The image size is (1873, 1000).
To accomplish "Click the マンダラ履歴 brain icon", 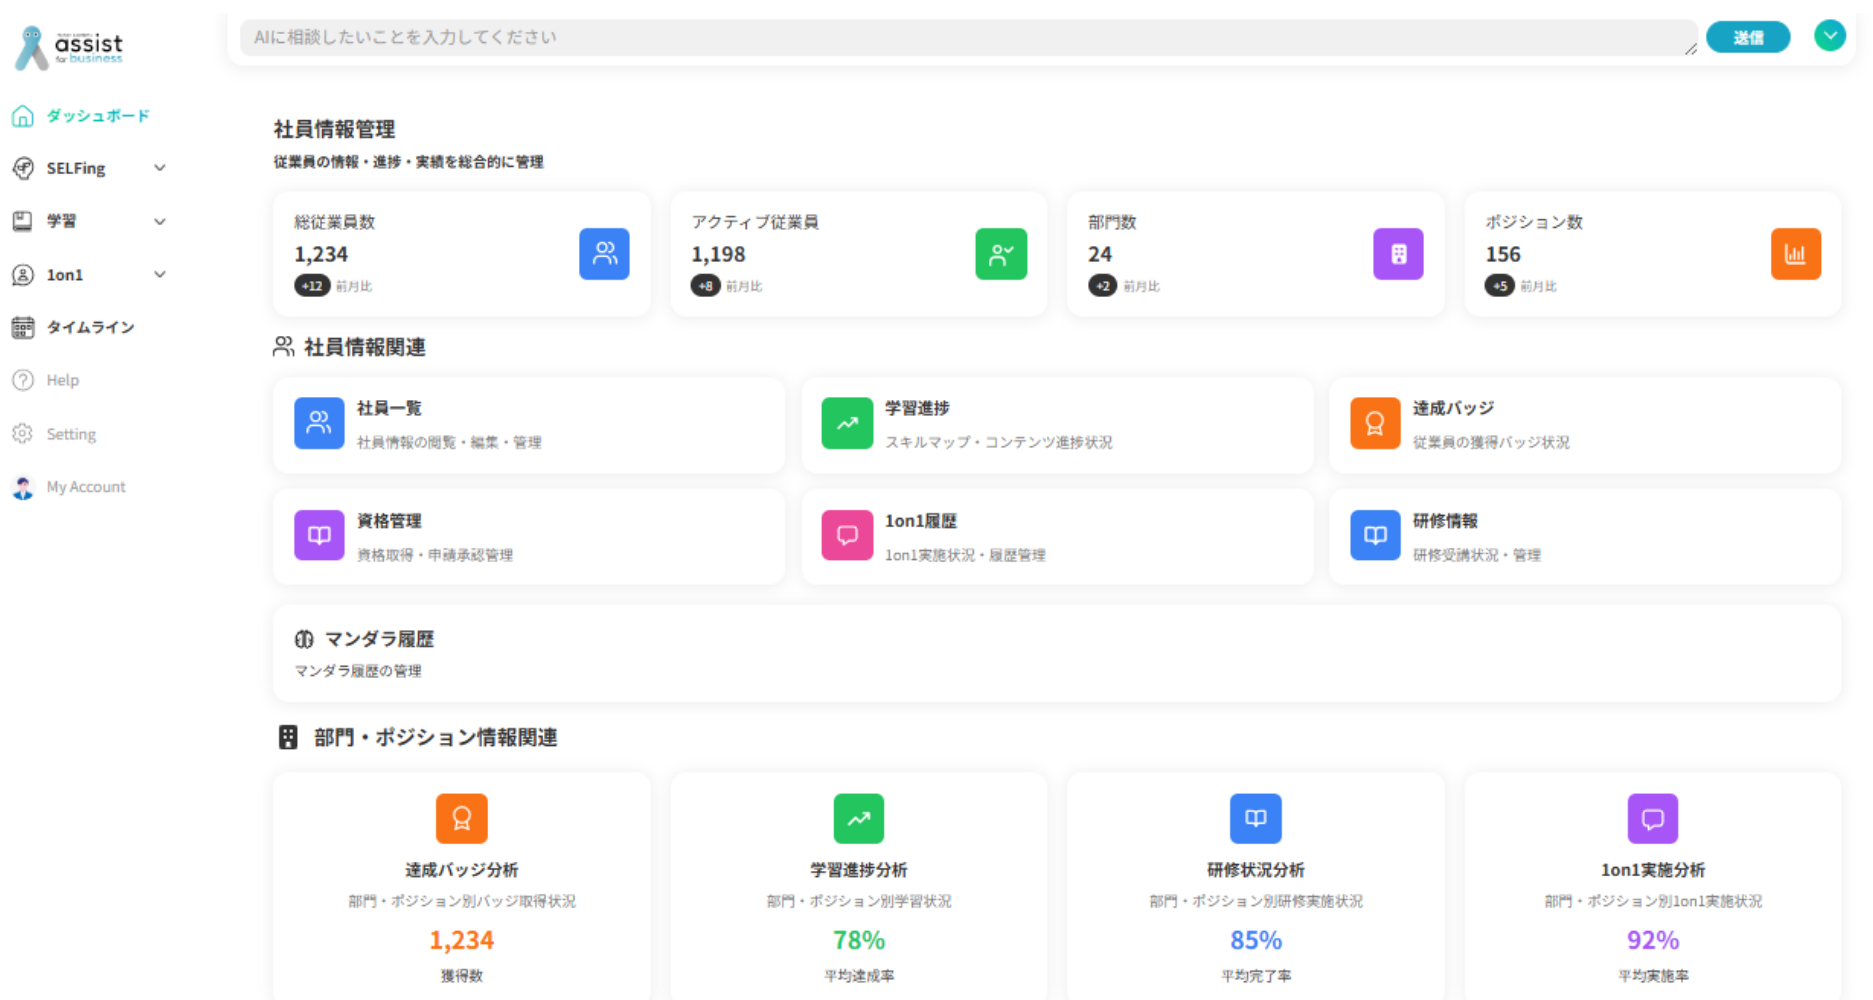I will coord(304,639).
